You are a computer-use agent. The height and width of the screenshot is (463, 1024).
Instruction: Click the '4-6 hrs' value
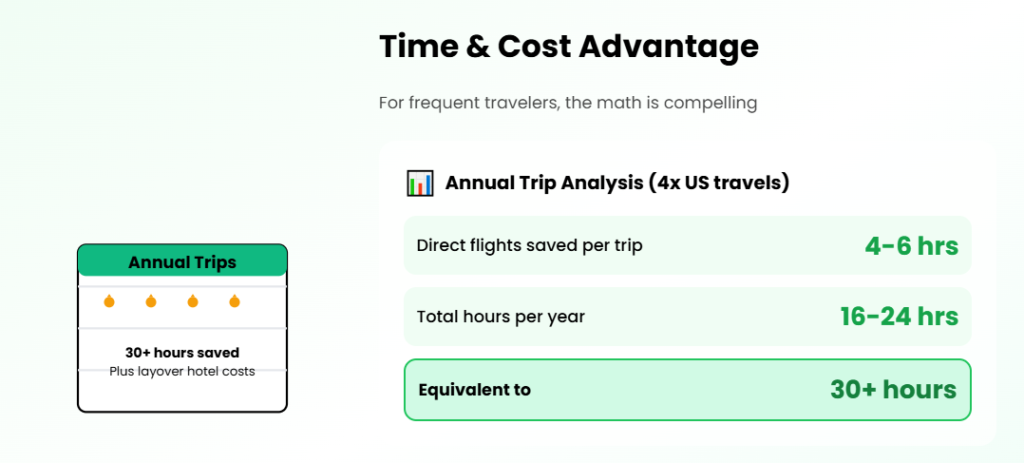click(911, 246)
